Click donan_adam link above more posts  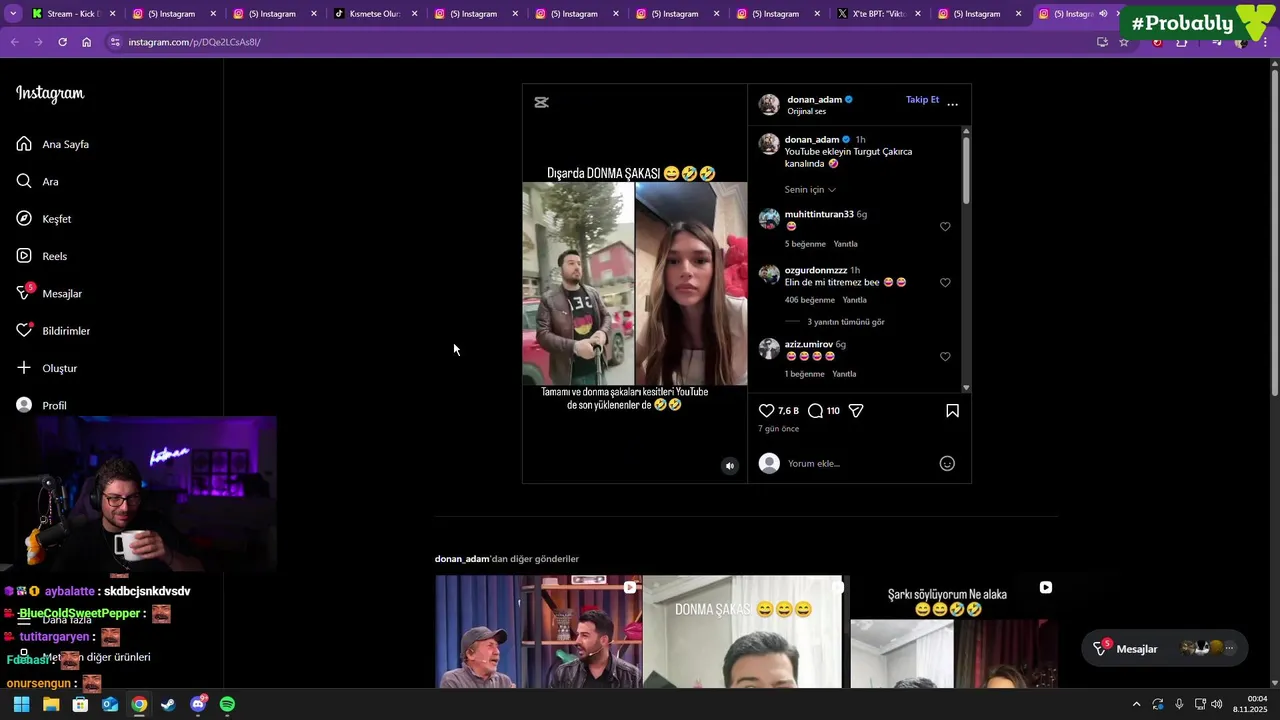click(x=462, y=559)
